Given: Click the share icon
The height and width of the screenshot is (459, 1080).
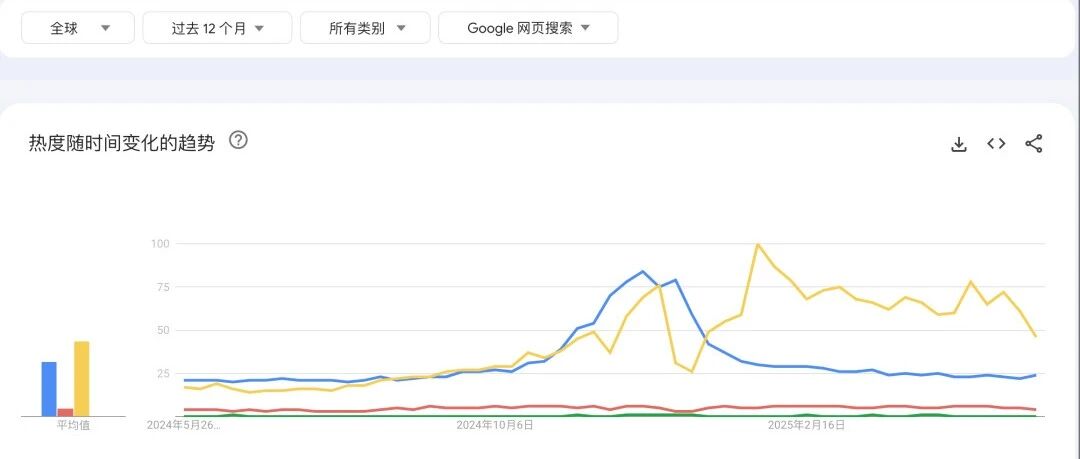Looking at the screenshot, I should [x=1033, y=143].
